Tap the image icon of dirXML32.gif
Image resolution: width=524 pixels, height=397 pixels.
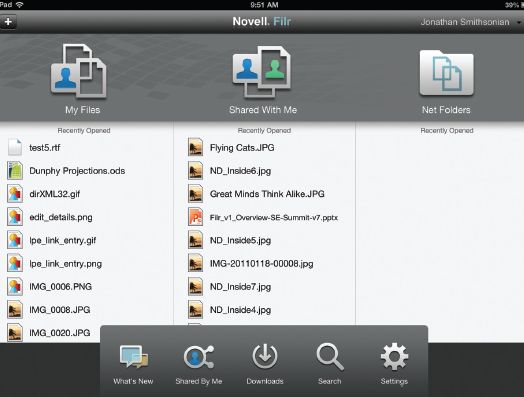(x=15, y=194)
